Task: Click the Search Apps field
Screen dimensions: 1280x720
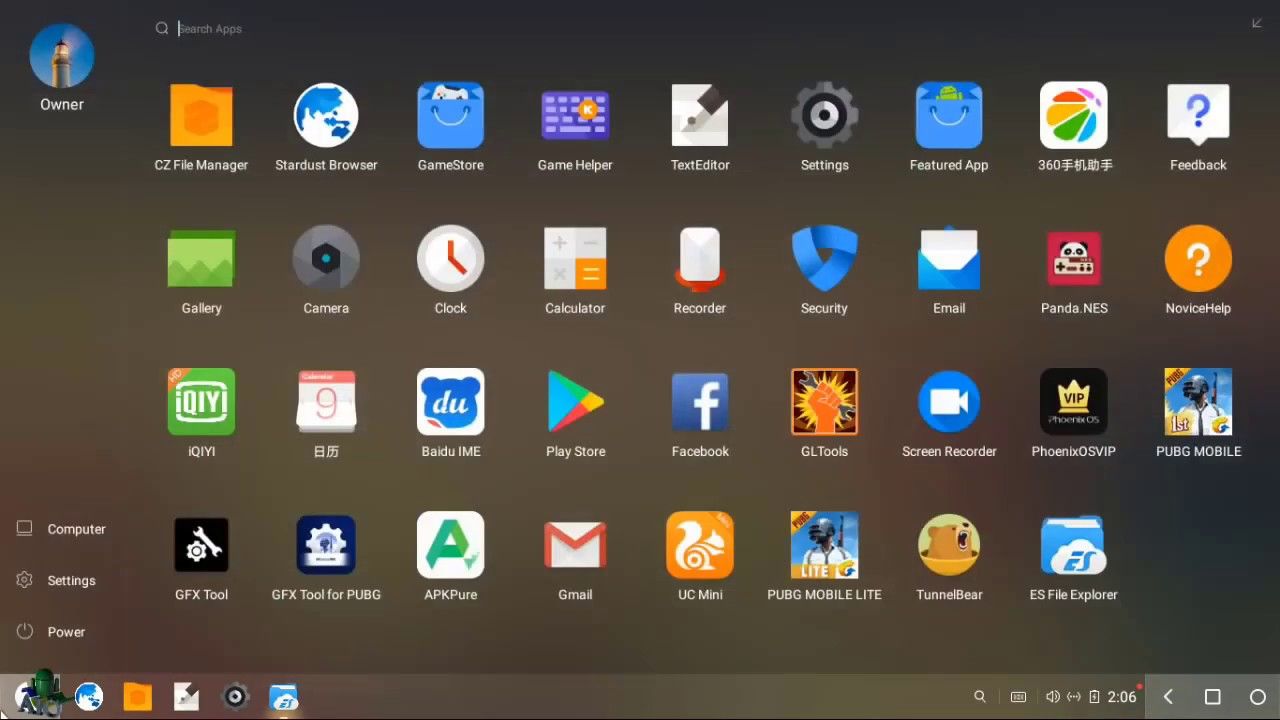Action: click(300, 29)
